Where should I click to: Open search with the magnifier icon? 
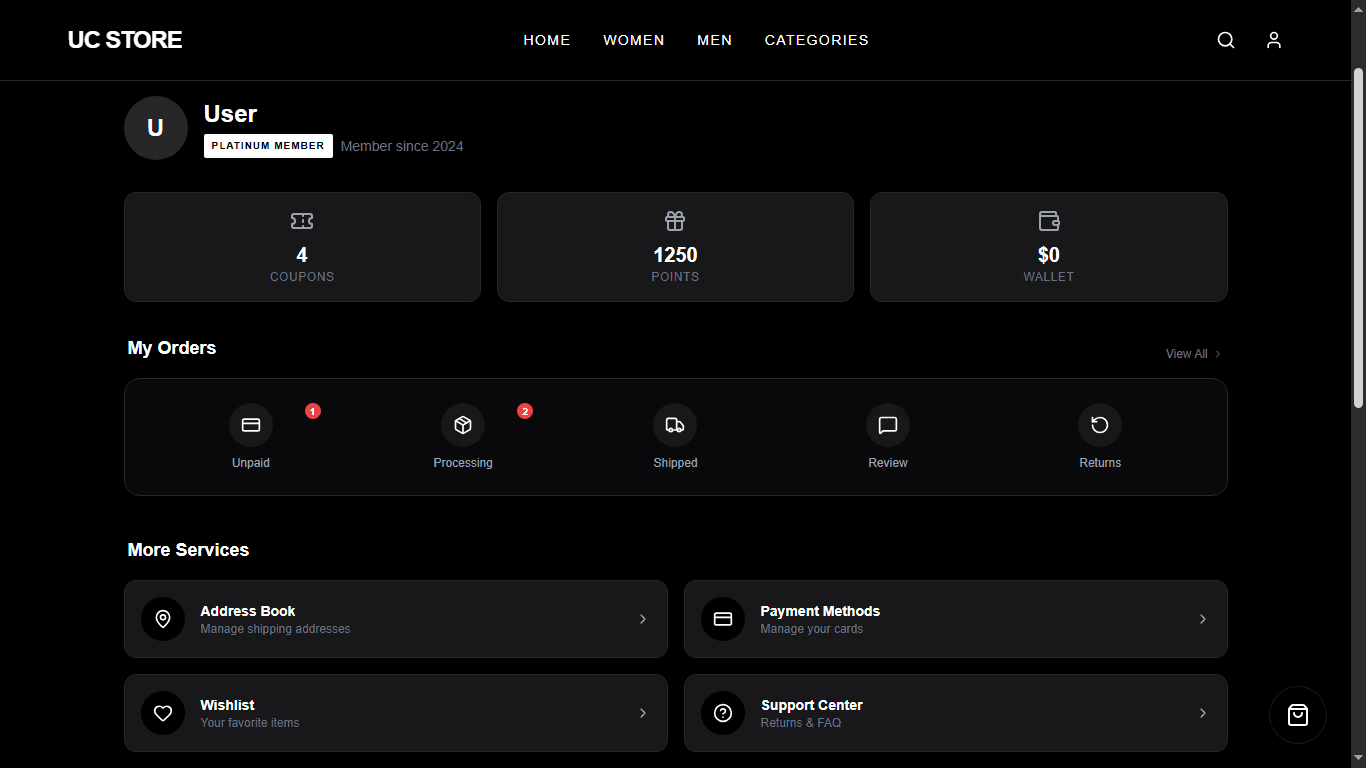tap(1226, 40)
